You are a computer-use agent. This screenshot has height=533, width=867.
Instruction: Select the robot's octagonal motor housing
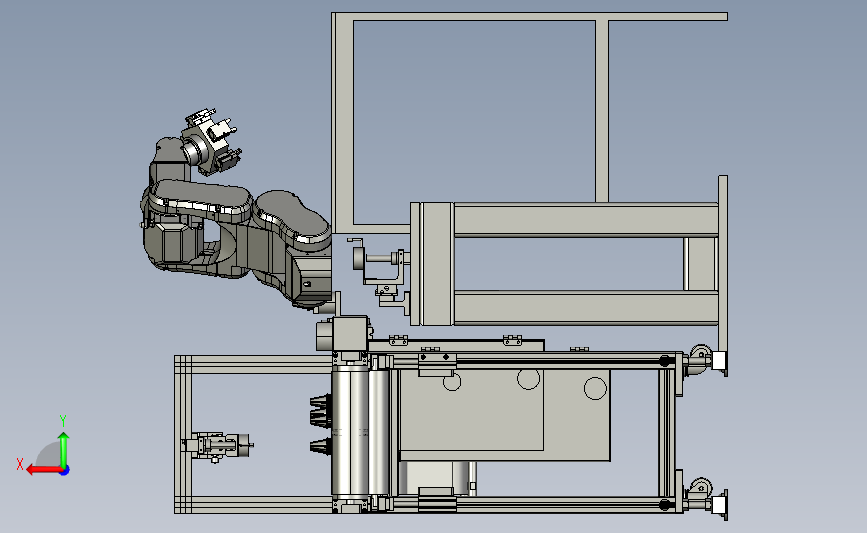click(x=173, y=243)
